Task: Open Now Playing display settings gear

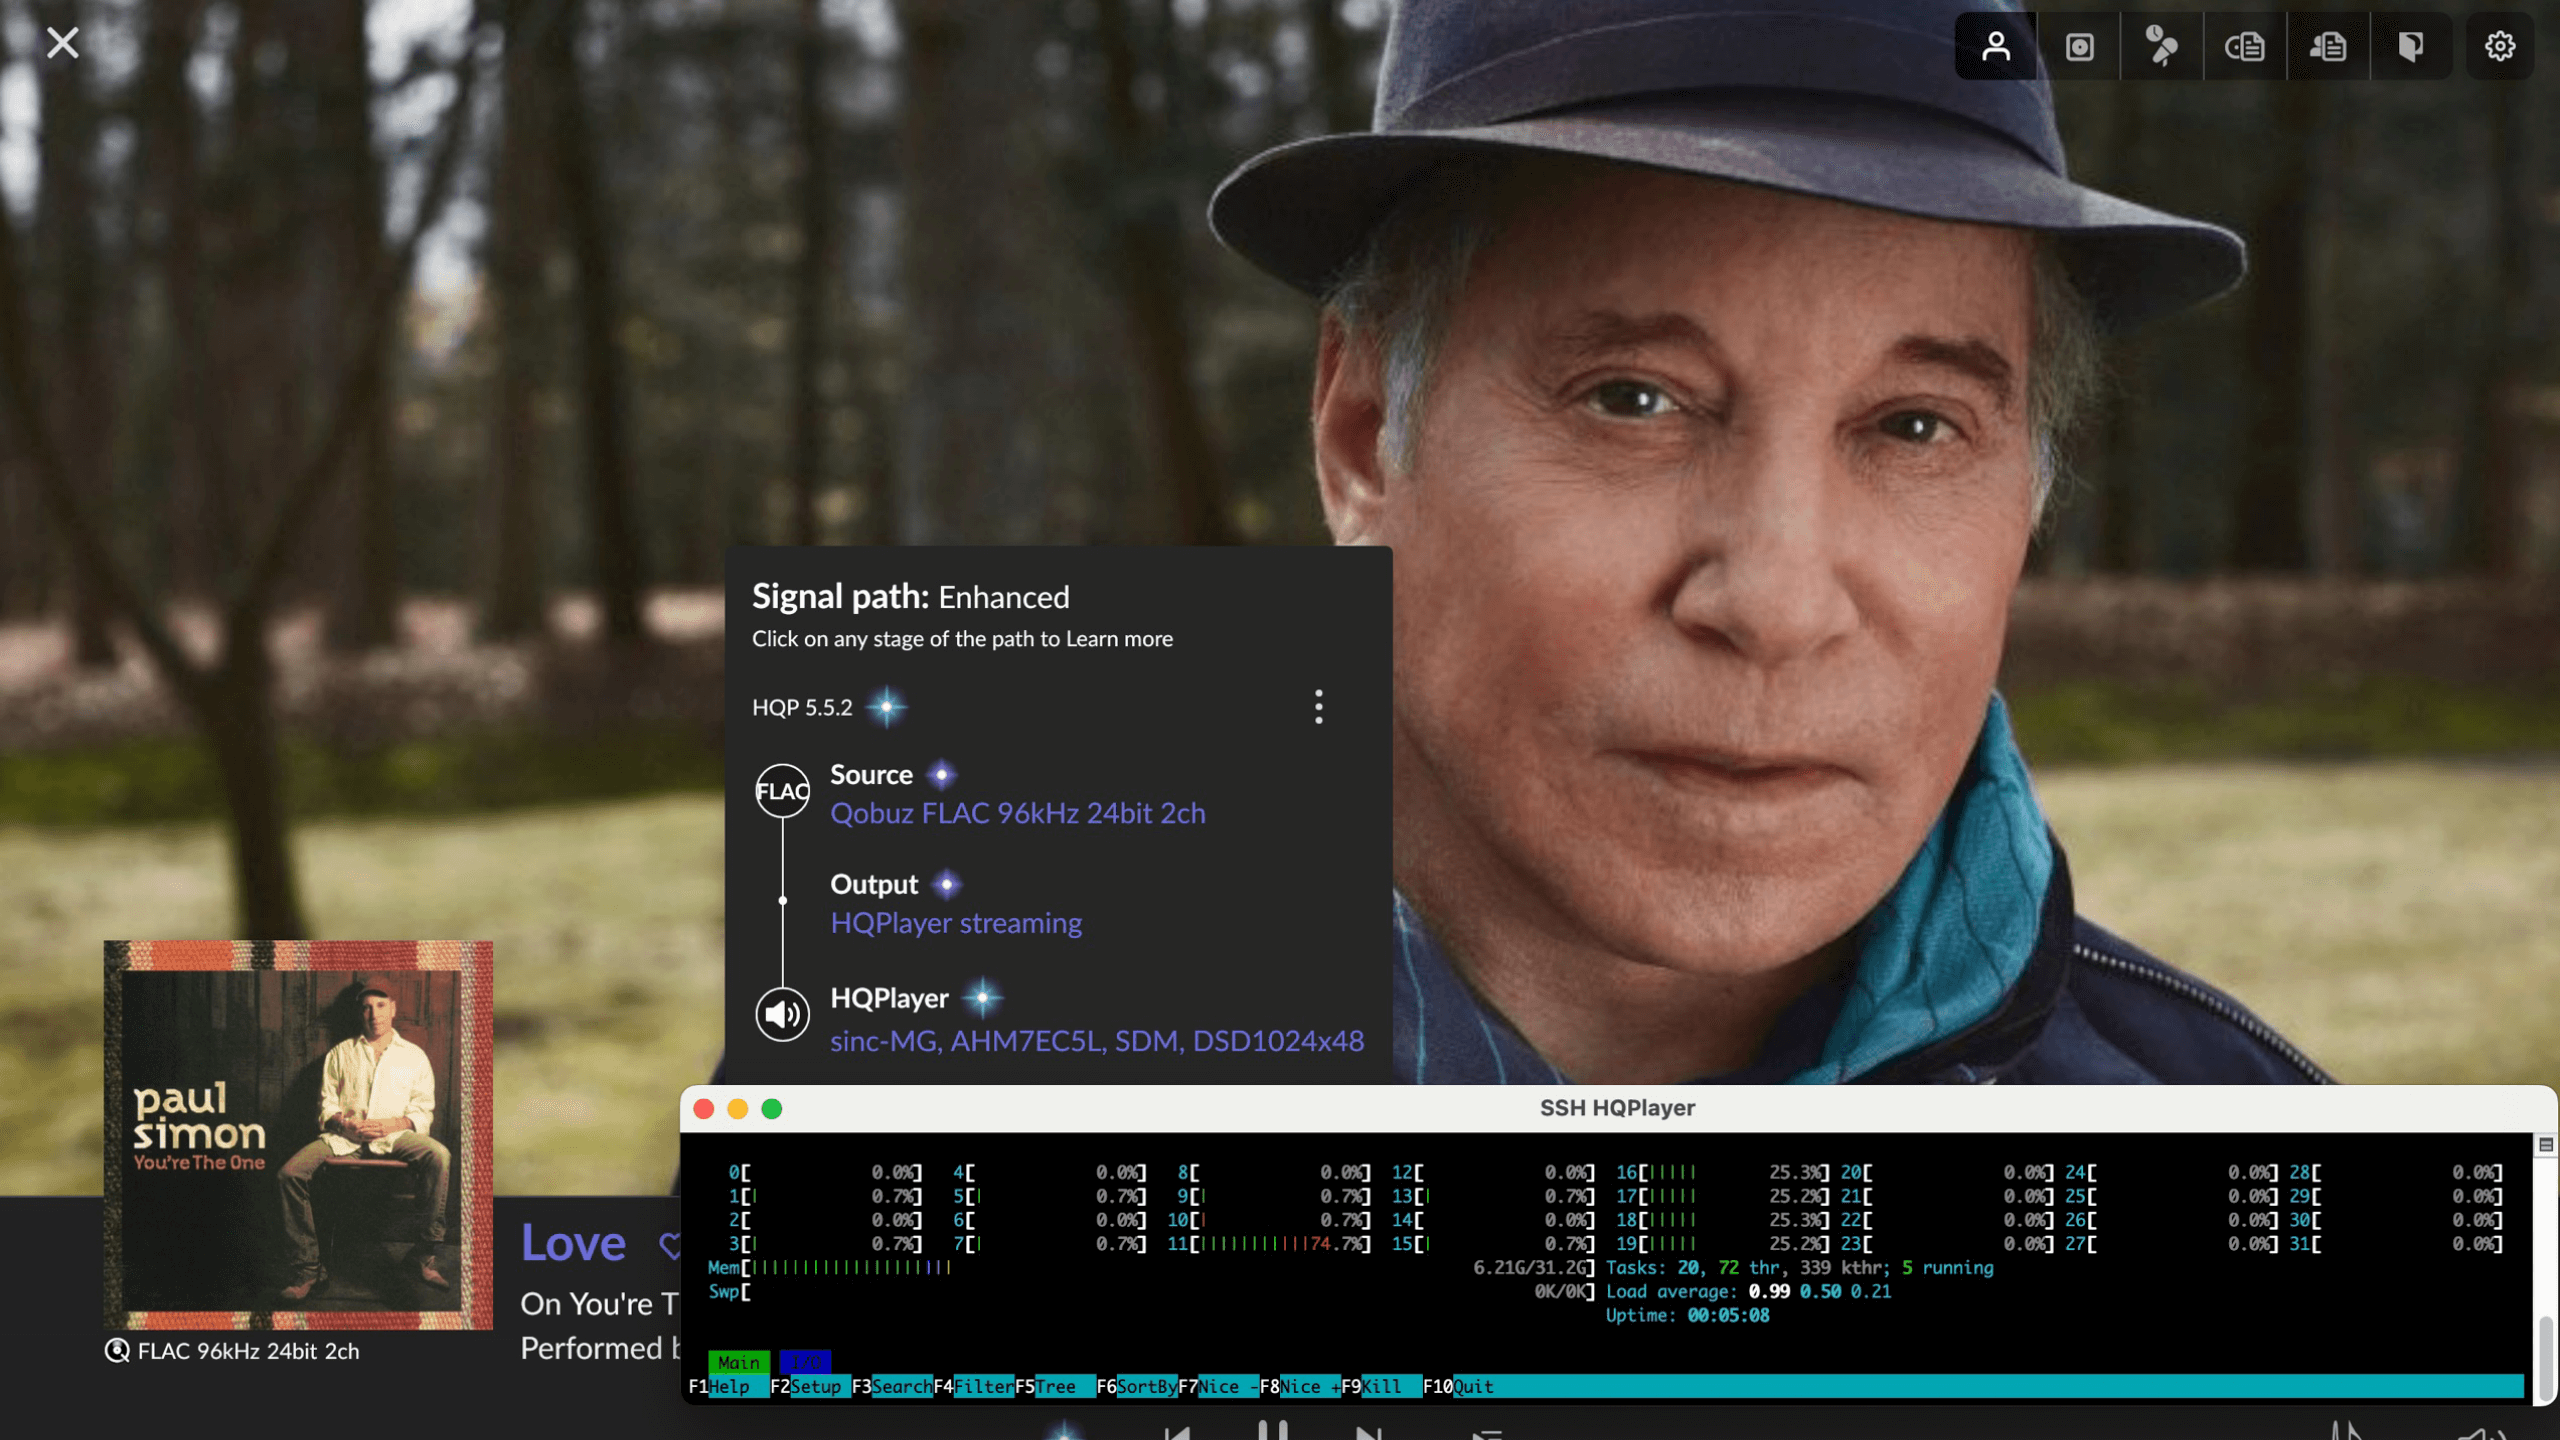Action: coord(2500,47)
